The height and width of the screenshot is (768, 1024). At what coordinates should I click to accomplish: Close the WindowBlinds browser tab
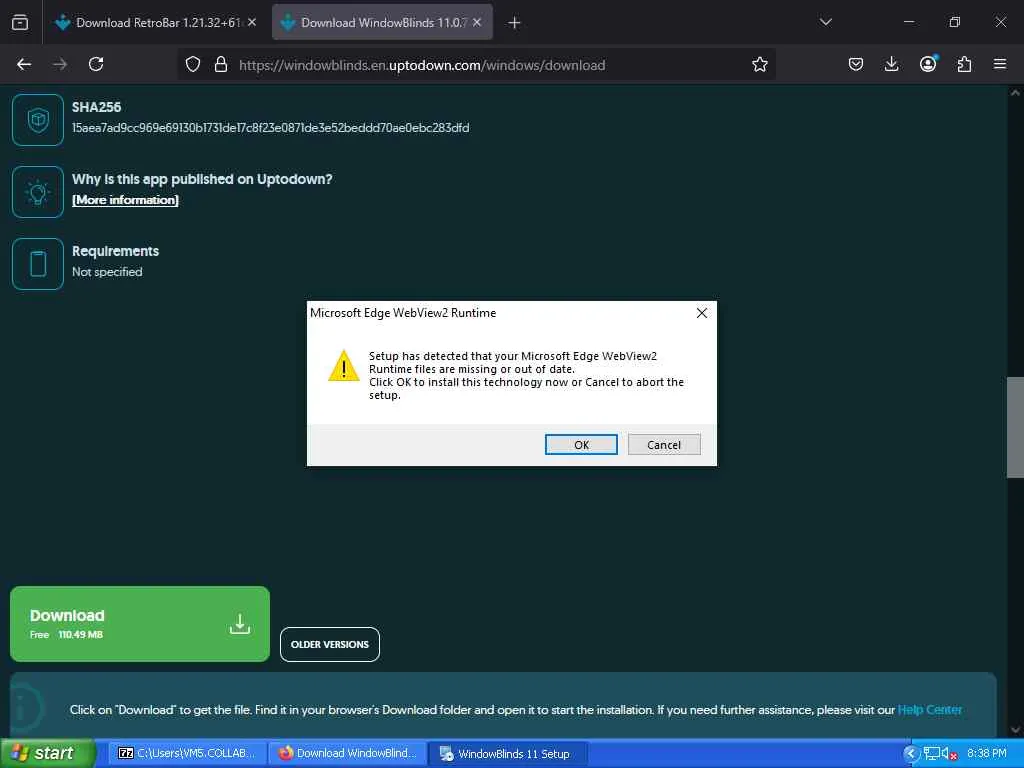(477, 22)
